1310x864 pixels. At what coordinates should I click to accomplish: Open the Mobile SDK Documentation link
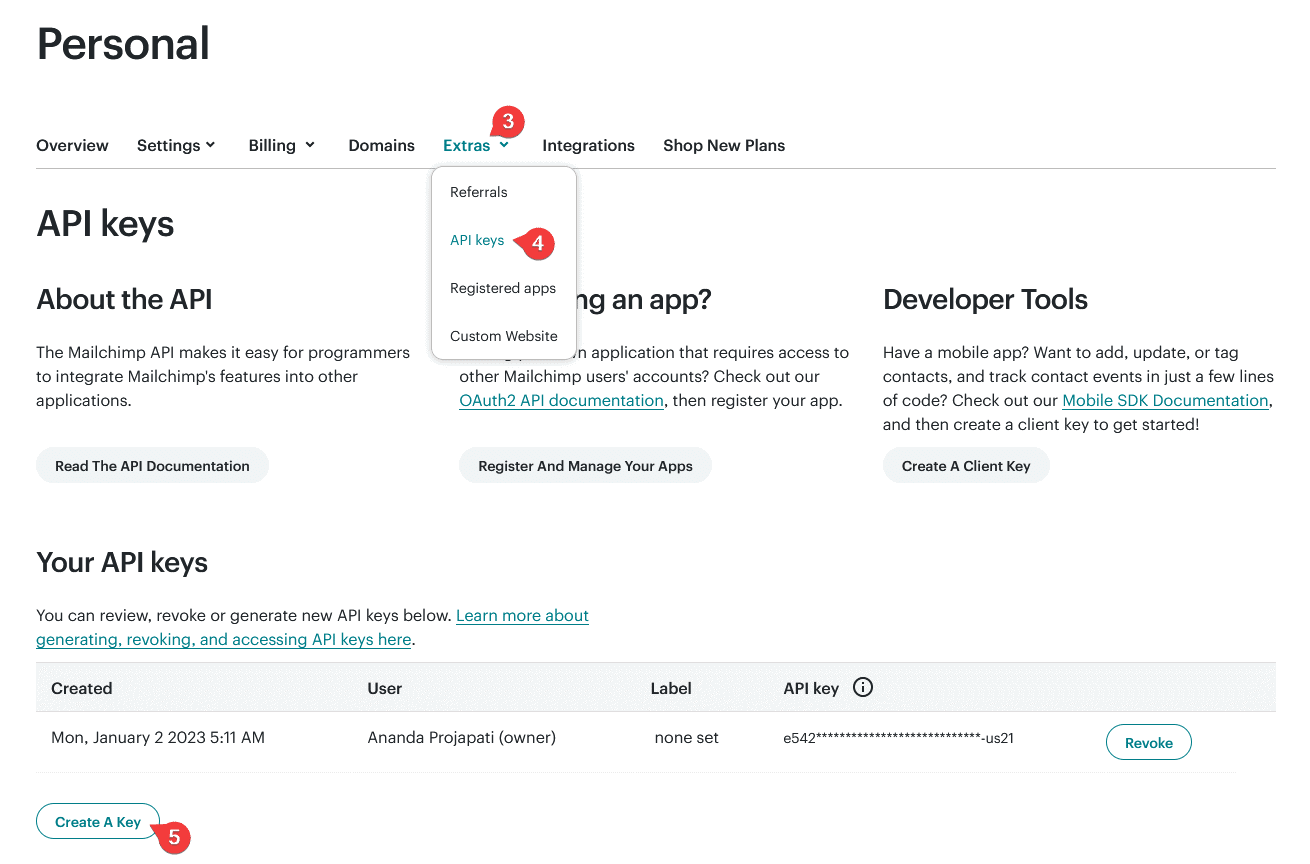coord(1165,400)
